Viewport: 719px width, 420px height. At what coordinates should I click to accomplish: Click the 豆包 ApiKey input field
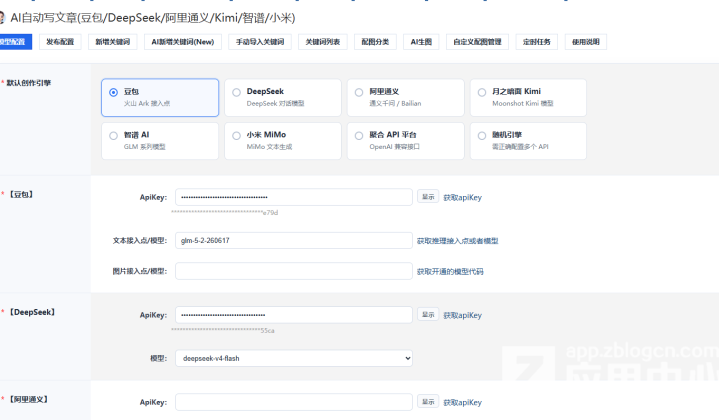[293, 197]
